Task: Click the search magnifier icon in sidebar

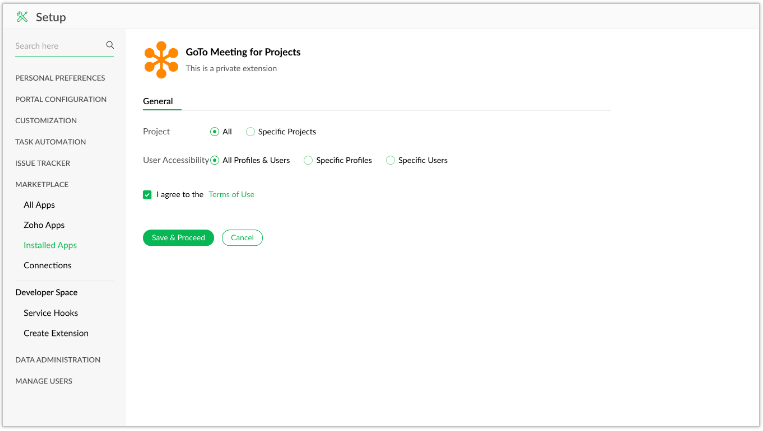Action: [x=110, y=45]
